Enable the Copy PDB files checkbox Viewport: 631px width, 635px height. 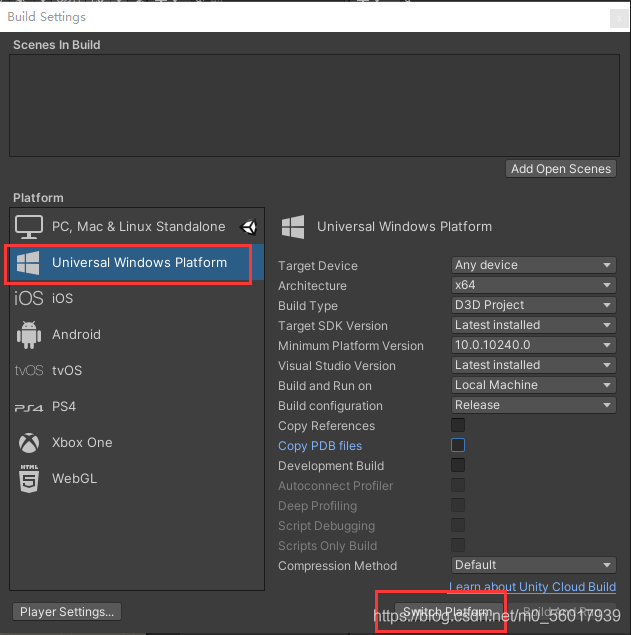coord(458,445)
